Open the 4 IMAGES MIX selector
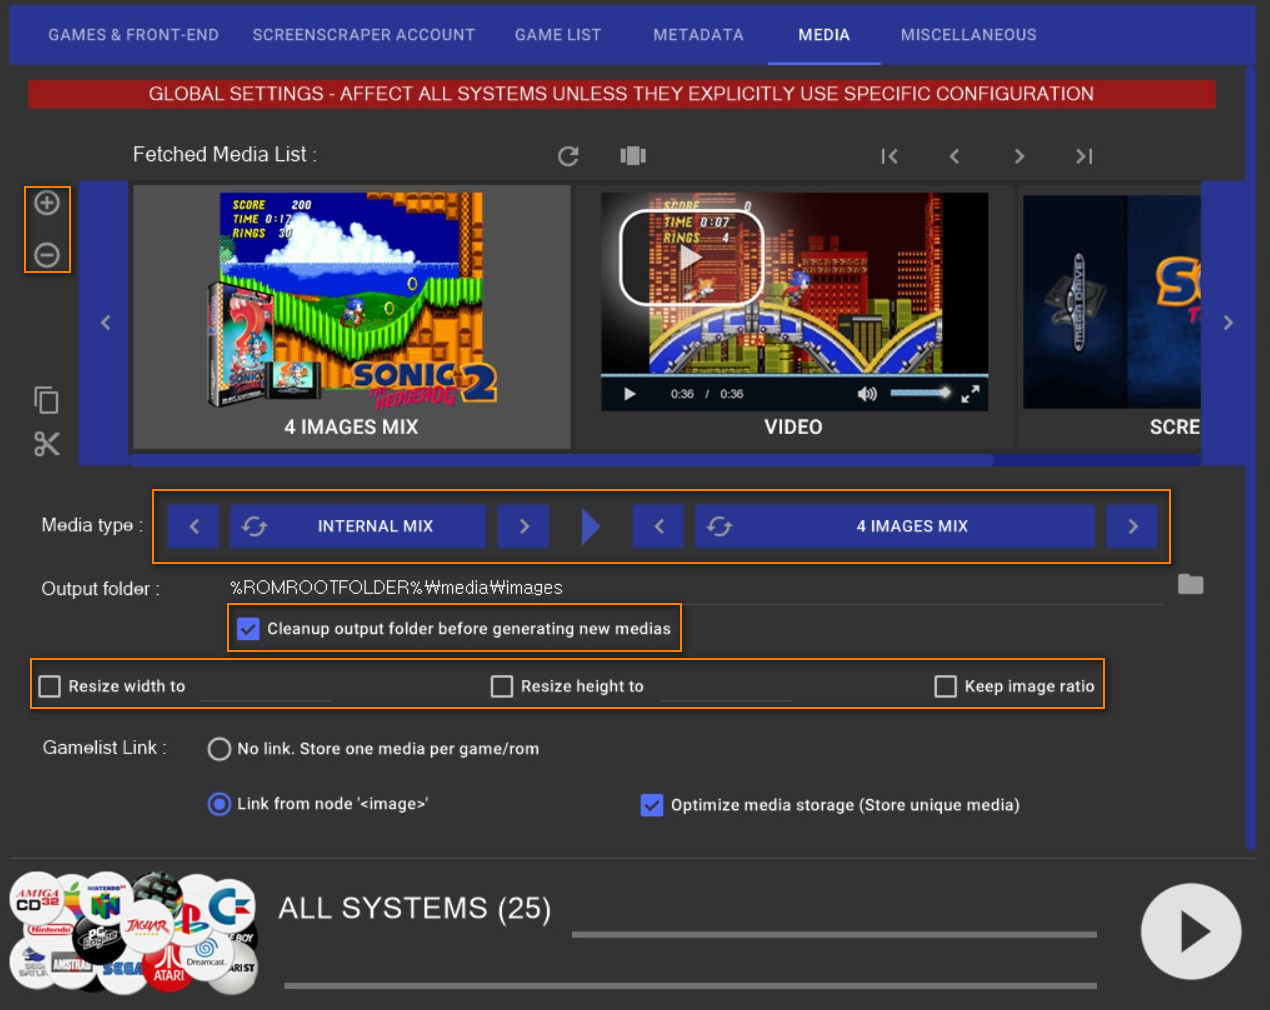 click(895, 526)
